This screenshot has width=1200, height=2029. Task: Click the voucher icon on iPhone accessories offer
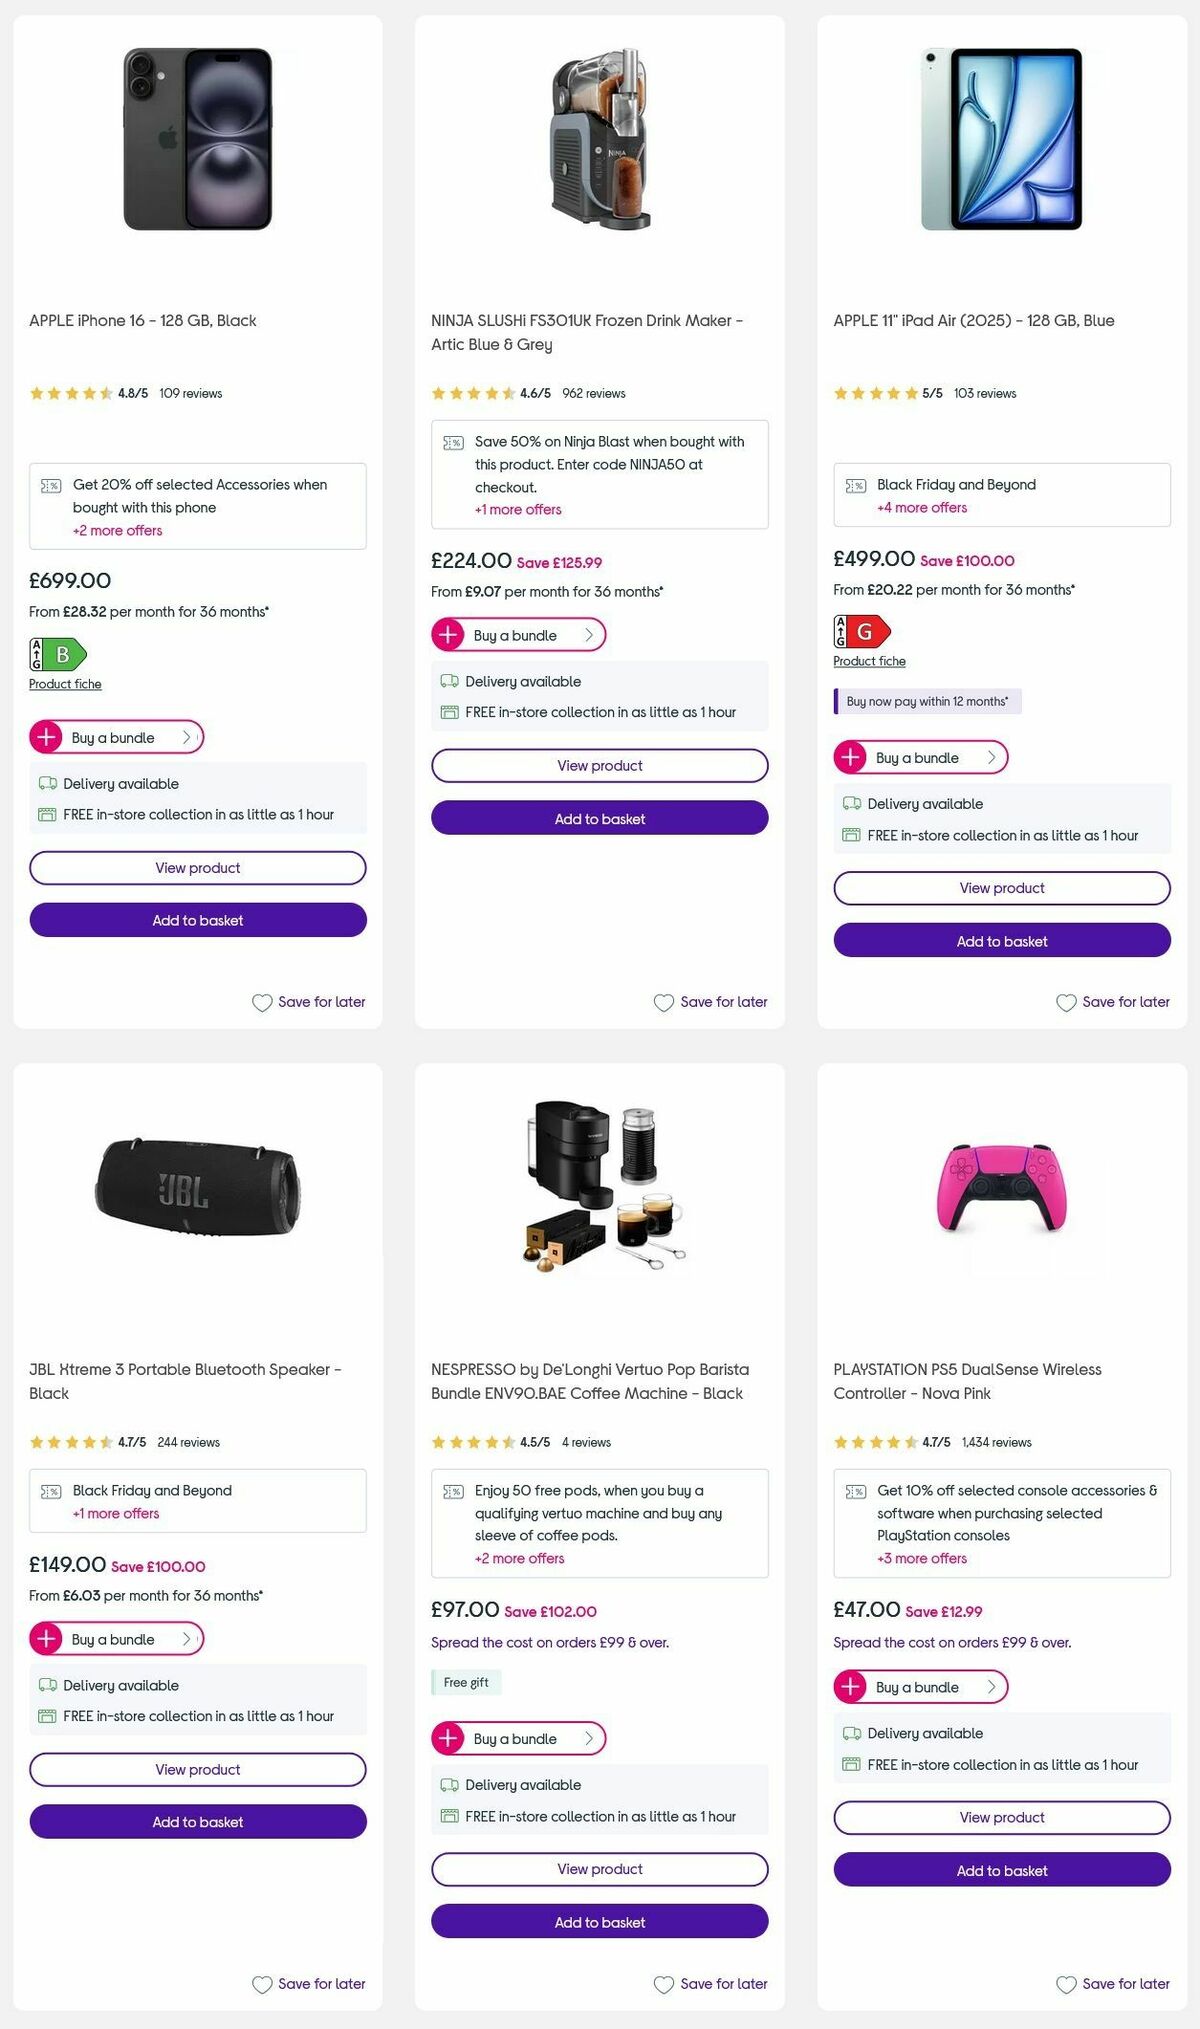[49, 485]
